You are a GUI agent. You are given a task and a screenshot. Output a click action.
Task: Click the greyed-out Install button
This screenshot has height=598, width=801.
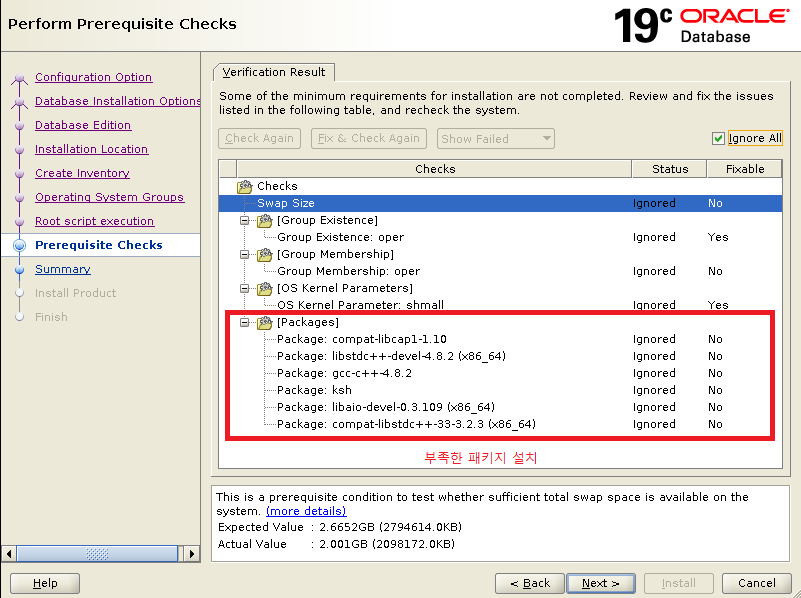(678, 583)
